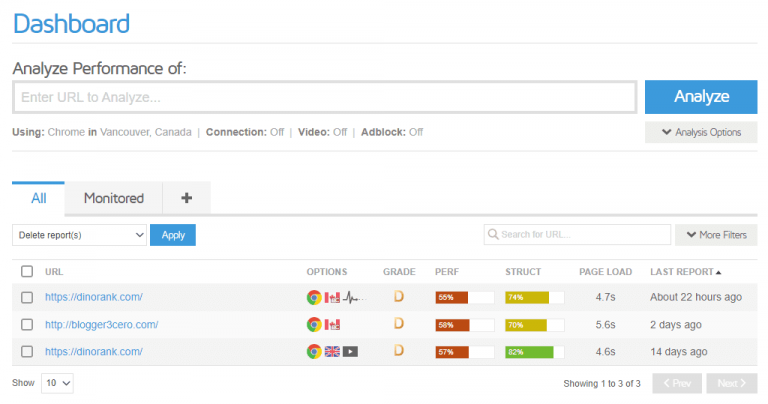Open the http://blogger3cero.com/ link
Screen dimensions: 768x404
pyautogui.click(x=102, y=325)
